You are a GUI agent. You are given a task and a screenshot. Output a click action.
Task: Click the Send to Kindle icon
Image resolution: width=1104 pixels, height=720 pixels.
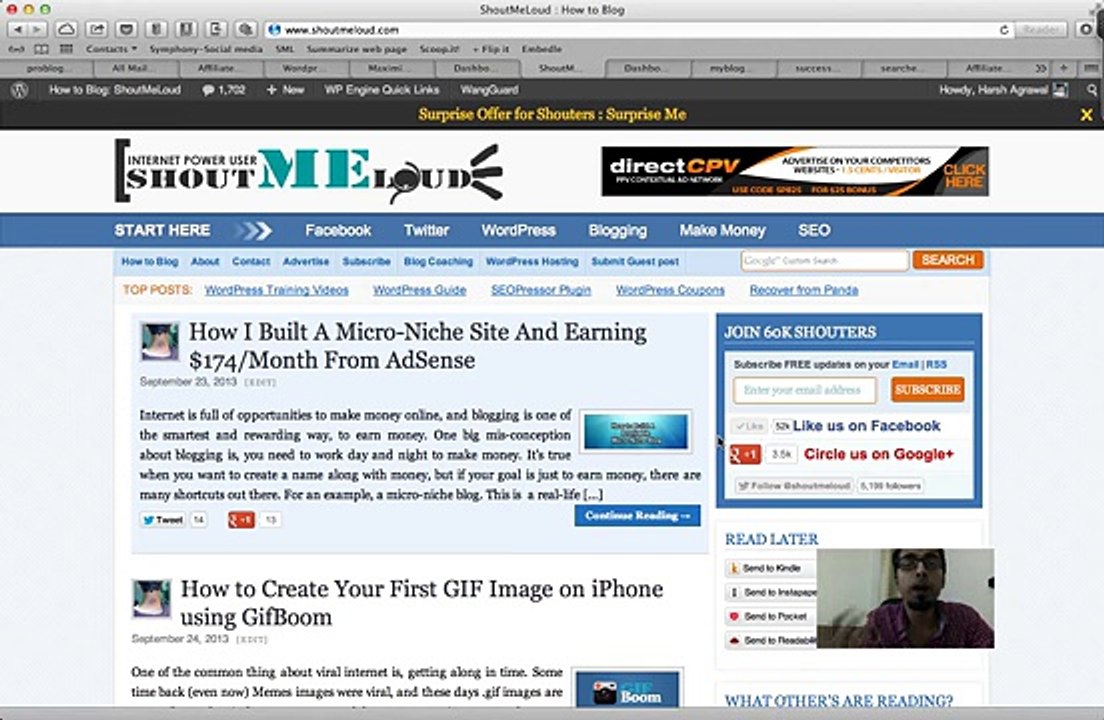(734, 568)
